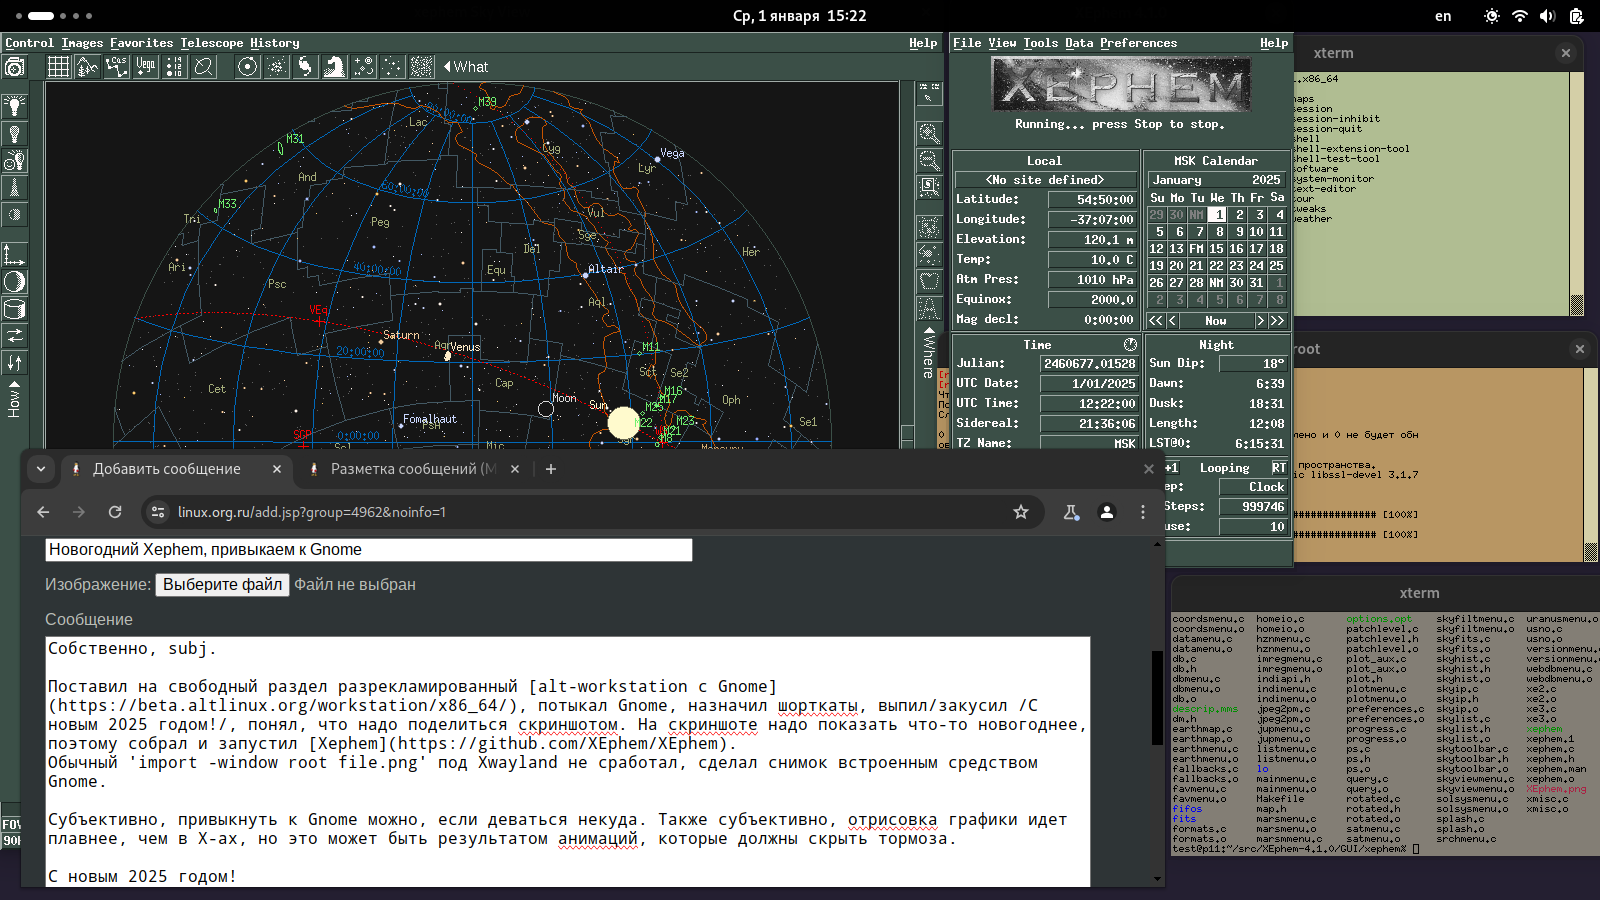
Task: Toggle the RT looping button
Action: (x=1278, y=468)
